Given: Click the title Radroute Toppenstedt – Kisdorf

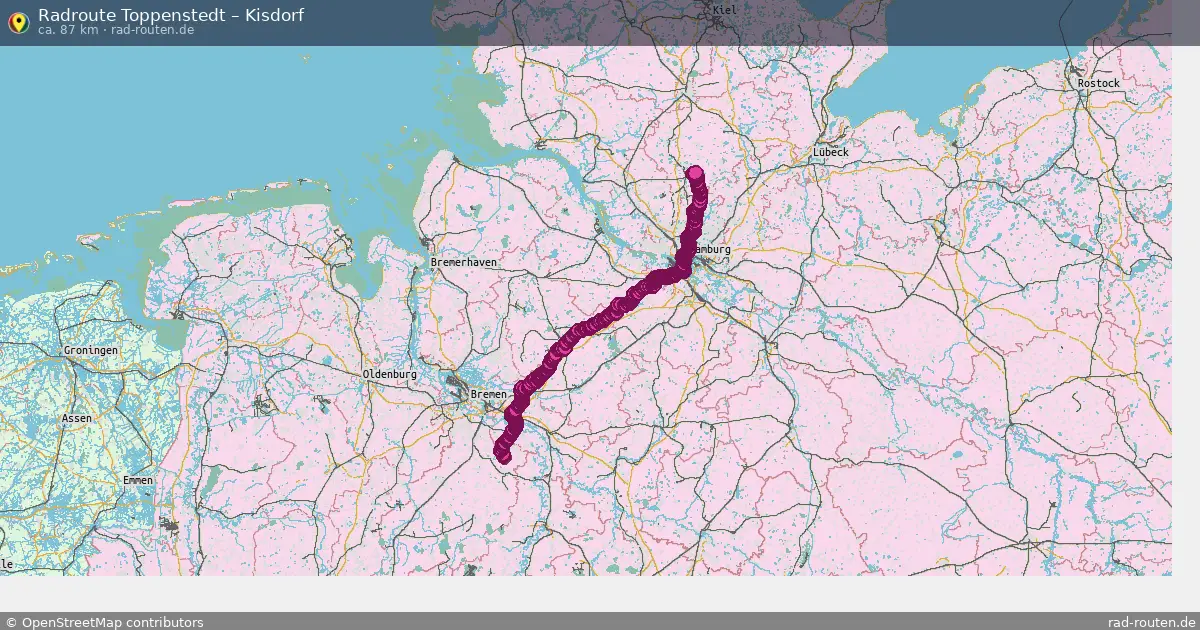Looking at the screenshot, I should [171, 14].
